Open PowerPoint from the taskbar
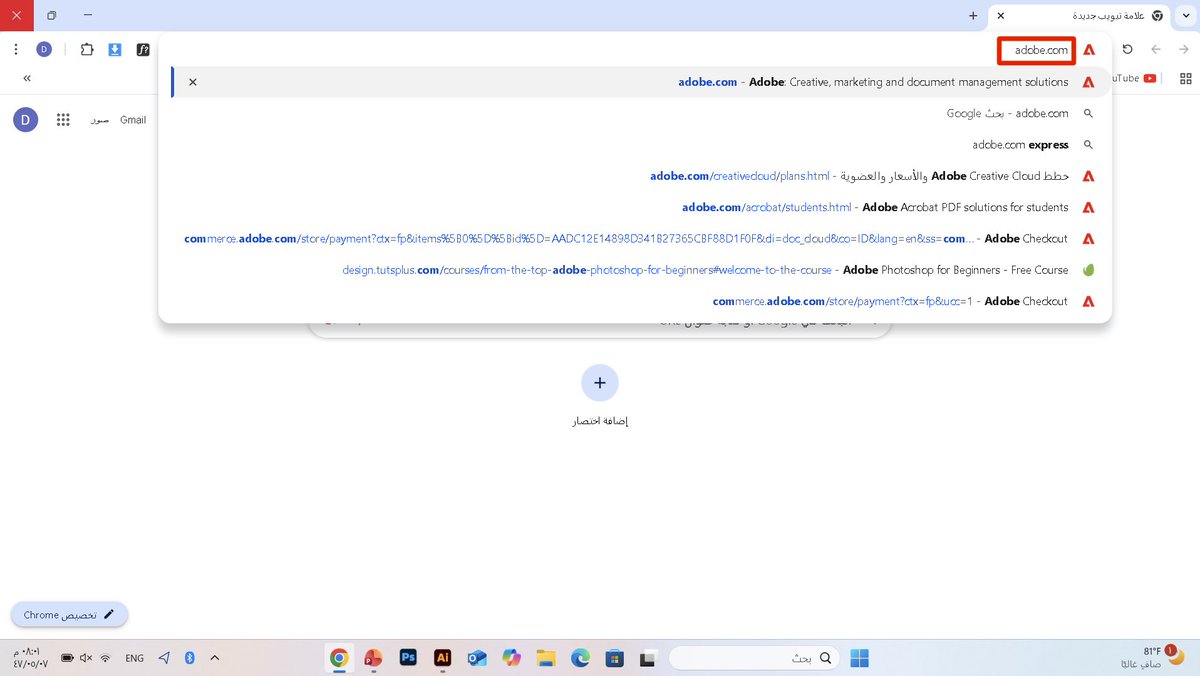The image size is (1200, 676). click(x=373, y=657)
